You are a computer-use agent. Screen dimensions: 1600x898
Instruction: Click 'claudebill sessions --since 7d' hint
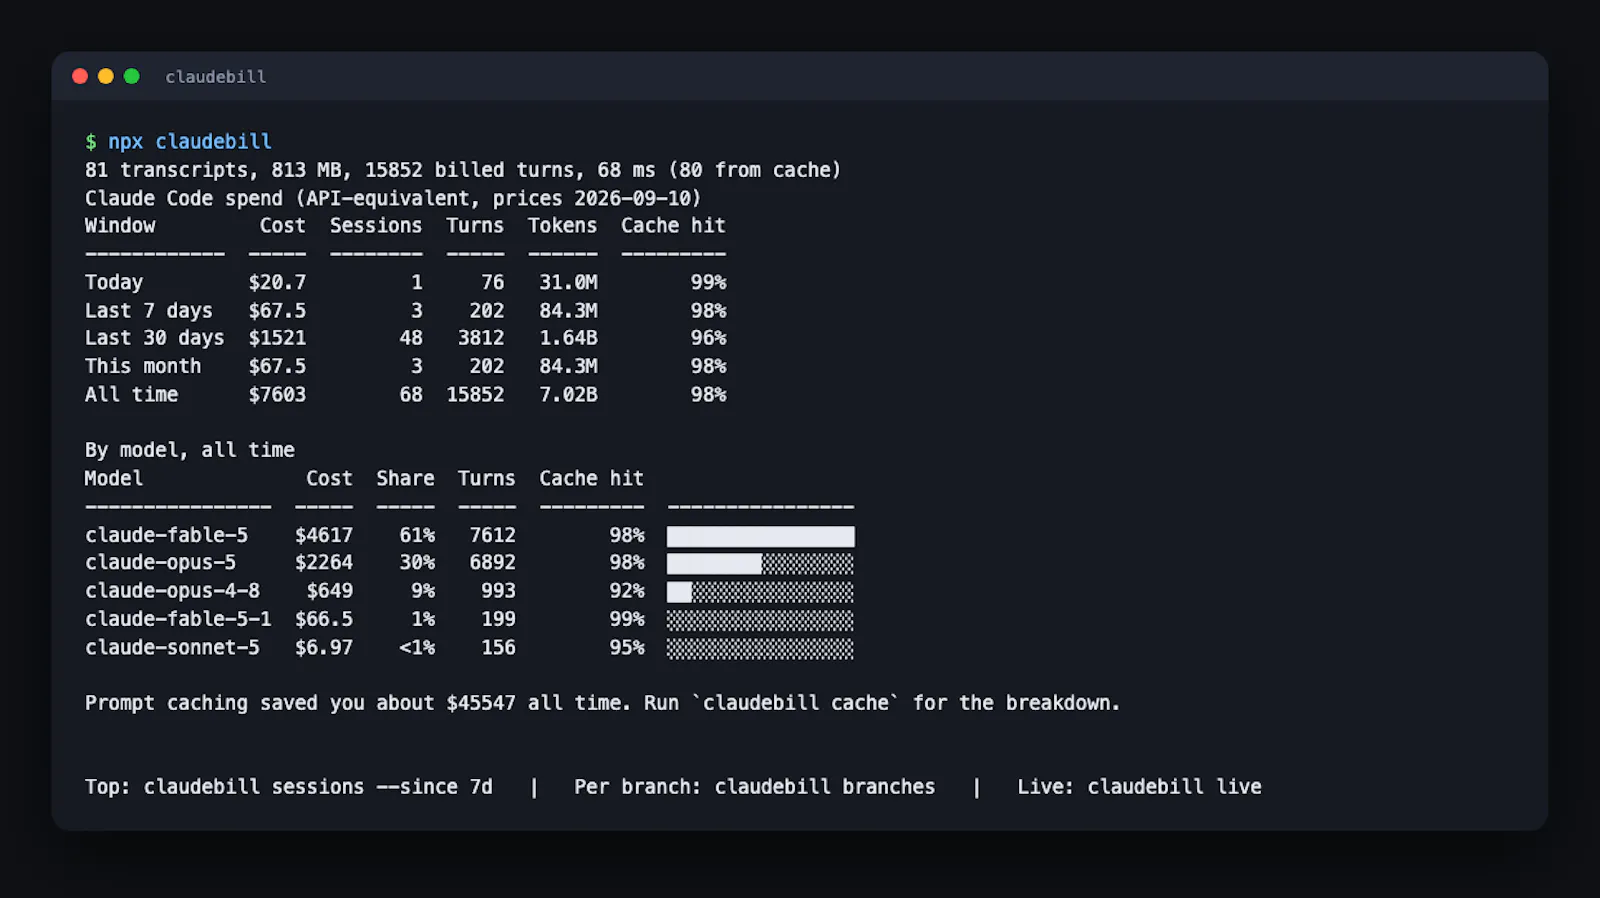point(318,788)
